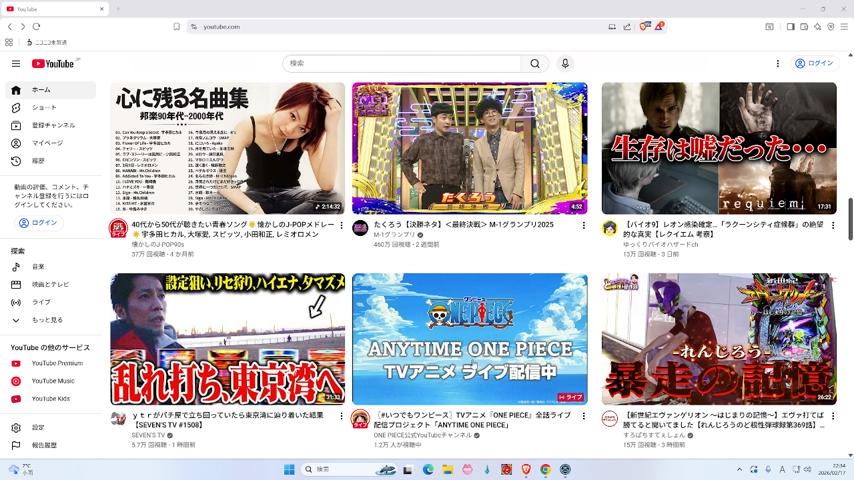
Task: Play the M-1 Grand Prix たくろう thumbnail
Action: pos(469,148)
